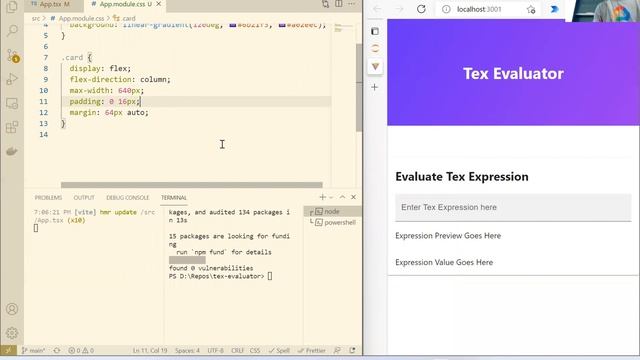Viewport: 640px width, 360px height.
Task: Select the Terminal panel tab
Action: click(174, 198)
